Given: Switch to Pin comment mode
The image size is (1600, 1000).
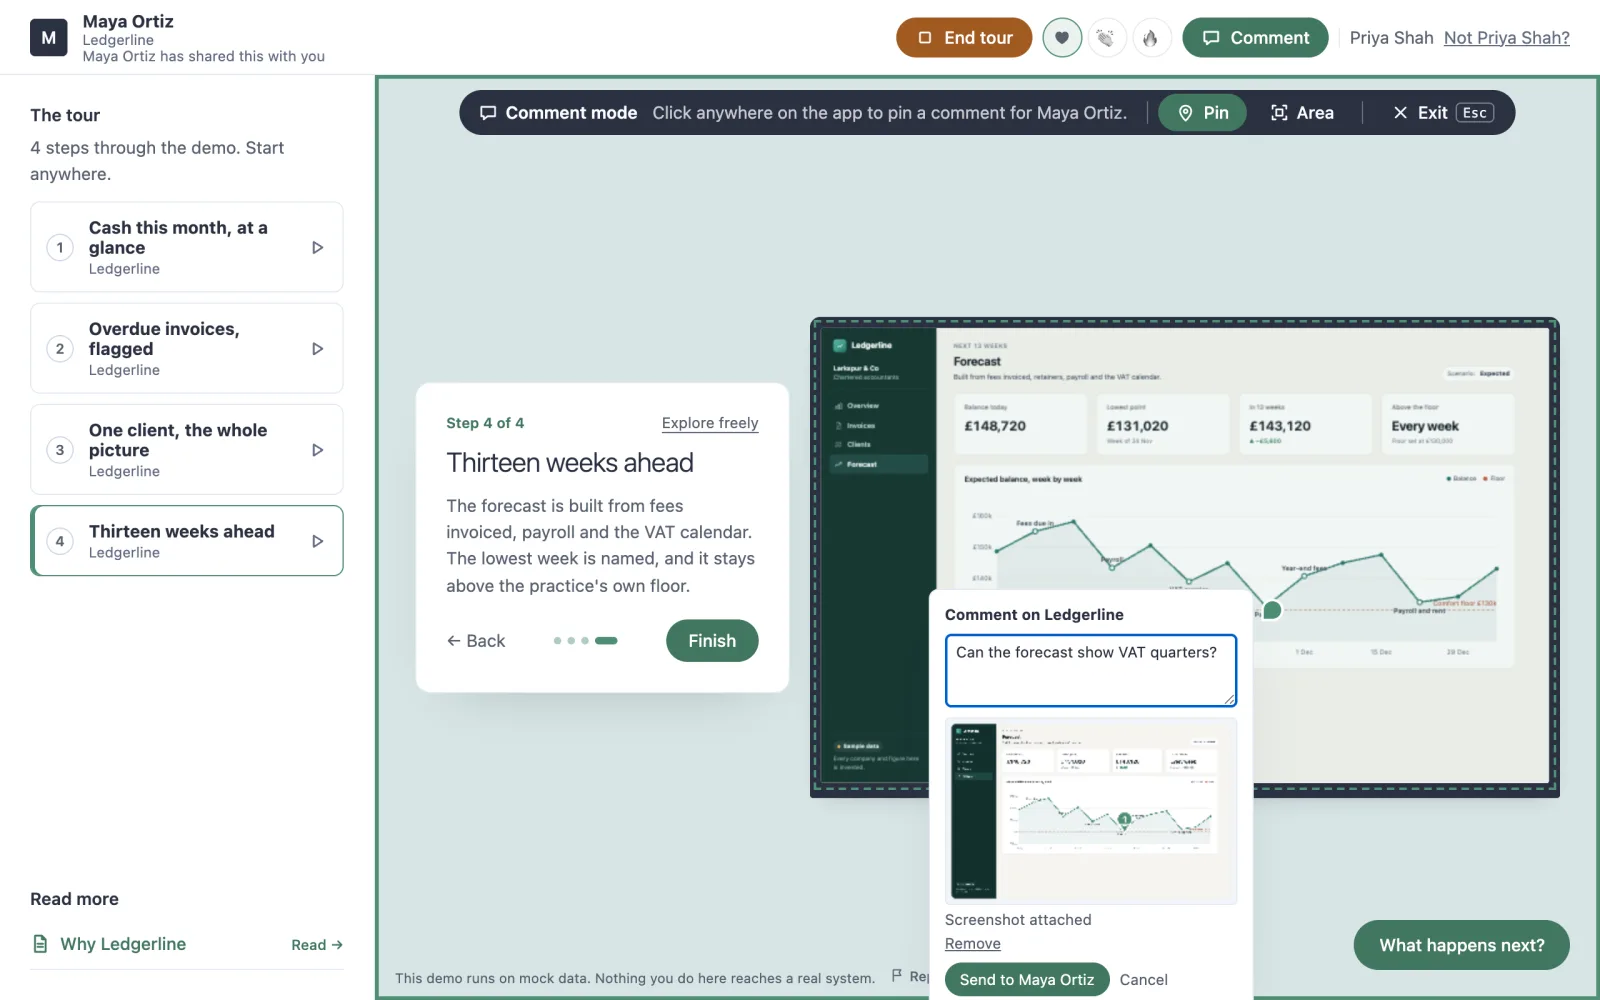Looking at the screenshot, I should [1202, 113].
